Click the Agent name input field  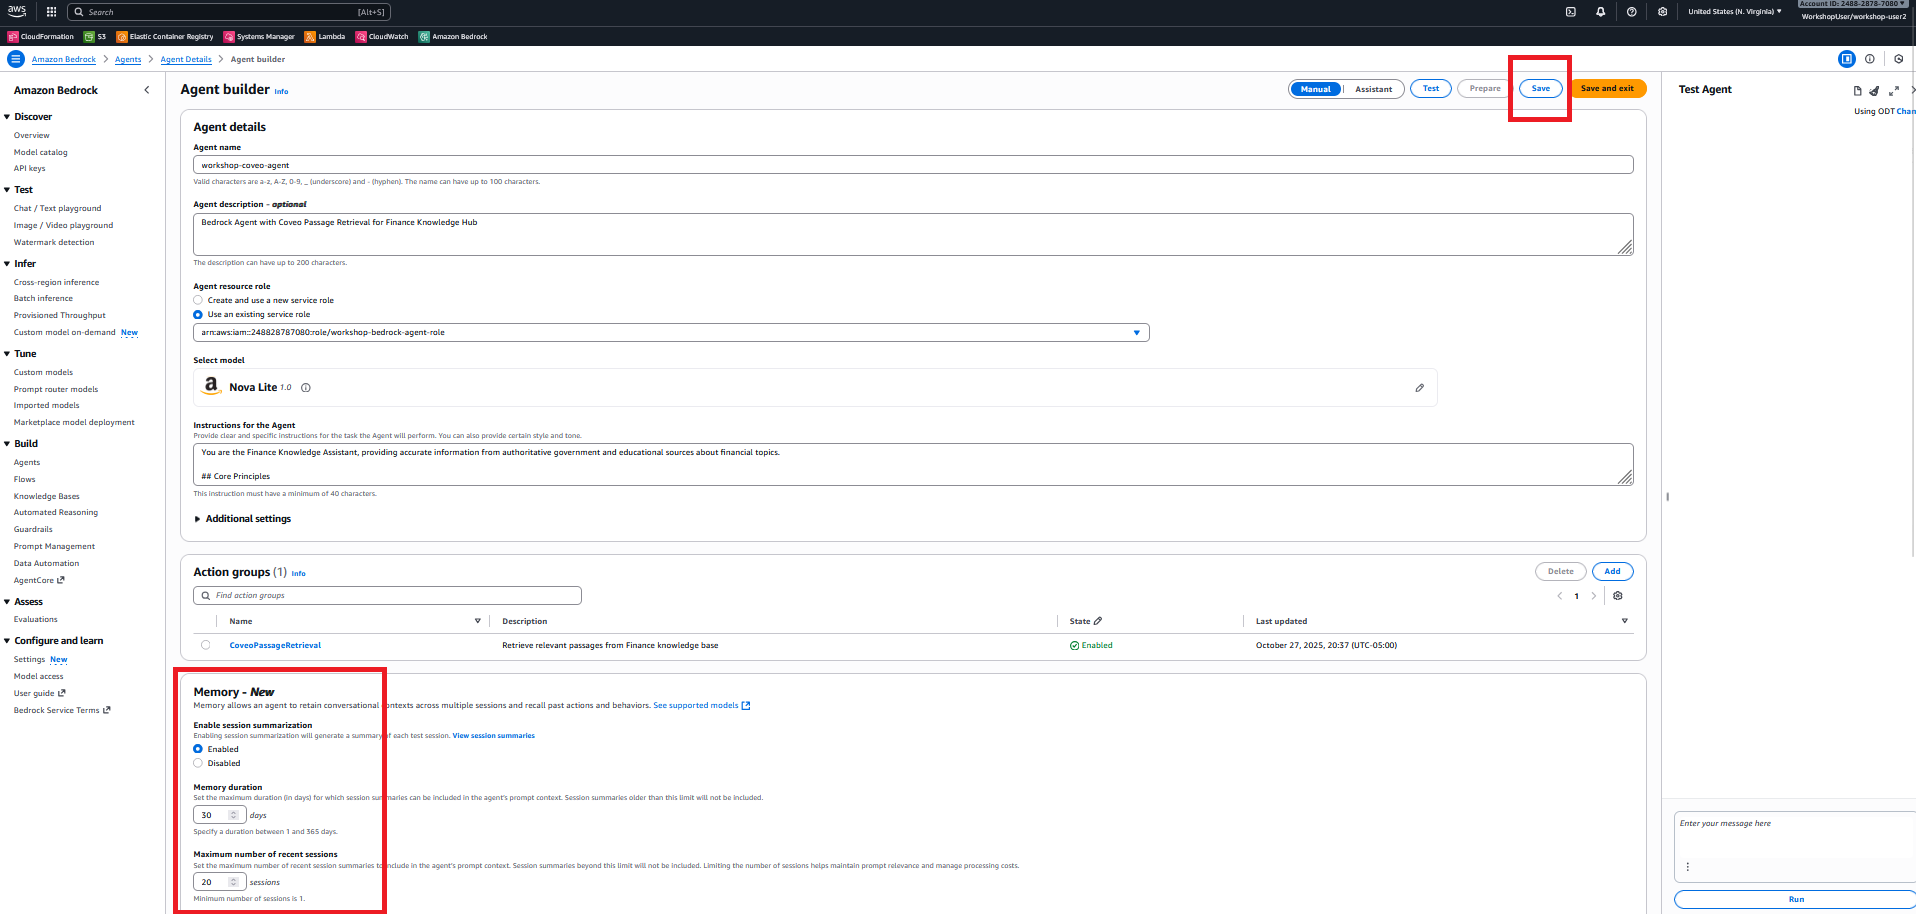(912, 165)
